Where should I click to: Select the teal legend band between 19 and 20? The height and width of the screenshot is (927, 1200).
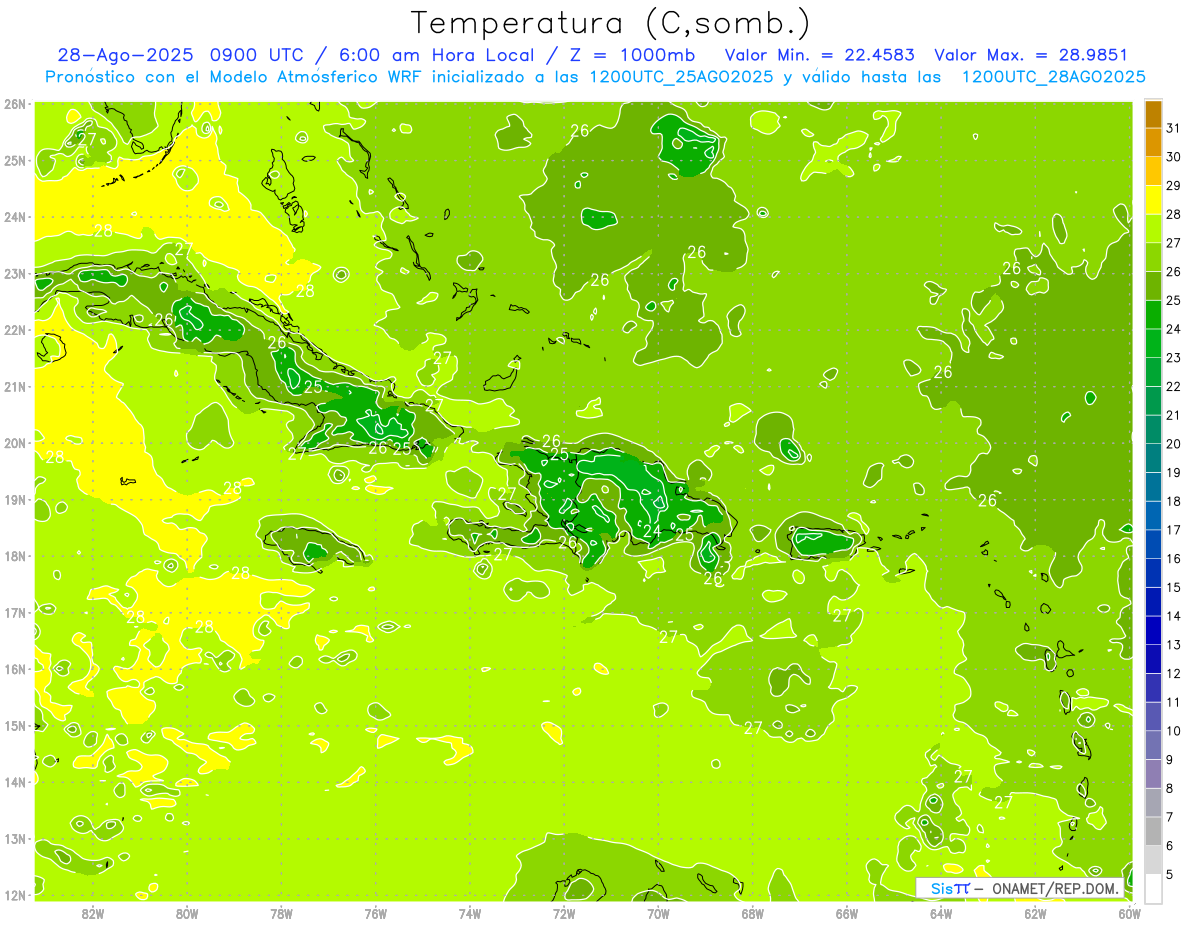click(x=1153, y=458)
